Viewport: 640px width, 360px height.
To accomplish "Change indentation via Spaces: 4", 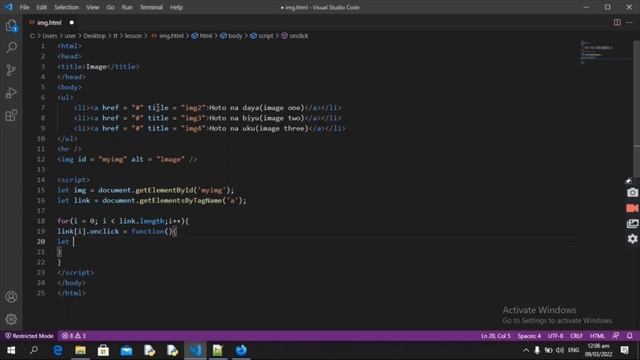I will [529, 336].
